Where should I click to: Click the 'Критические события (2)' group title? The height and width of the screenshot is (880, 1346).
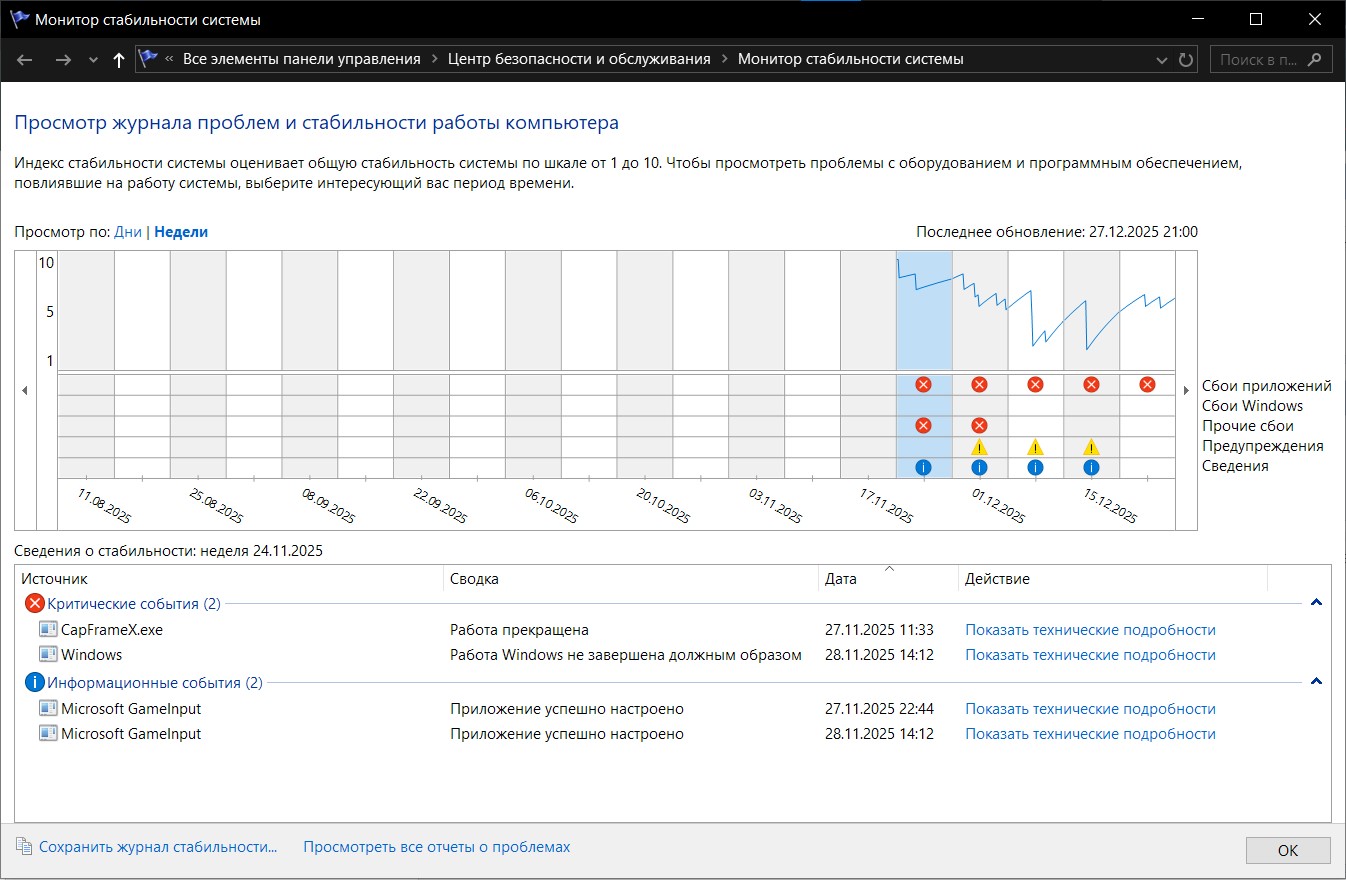pyautogui.click(x=134, y=604)
